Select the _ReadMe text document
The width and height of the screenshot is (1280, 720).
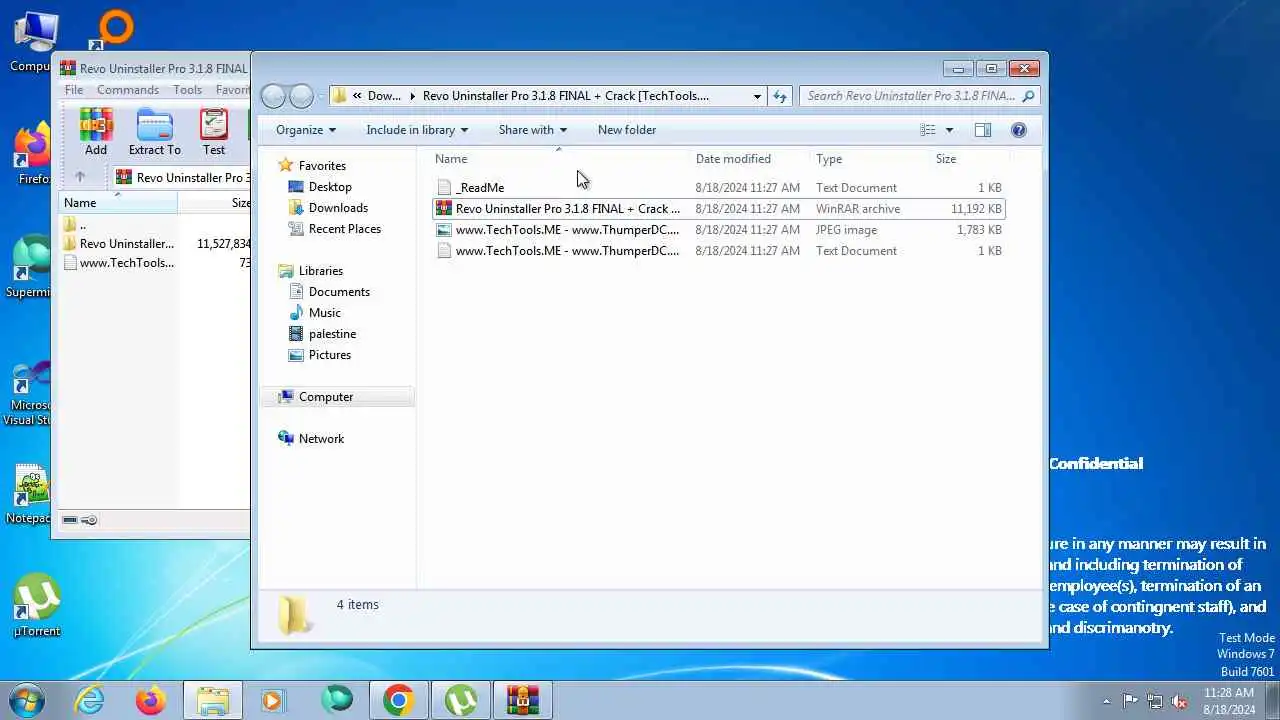coord(718,188)
